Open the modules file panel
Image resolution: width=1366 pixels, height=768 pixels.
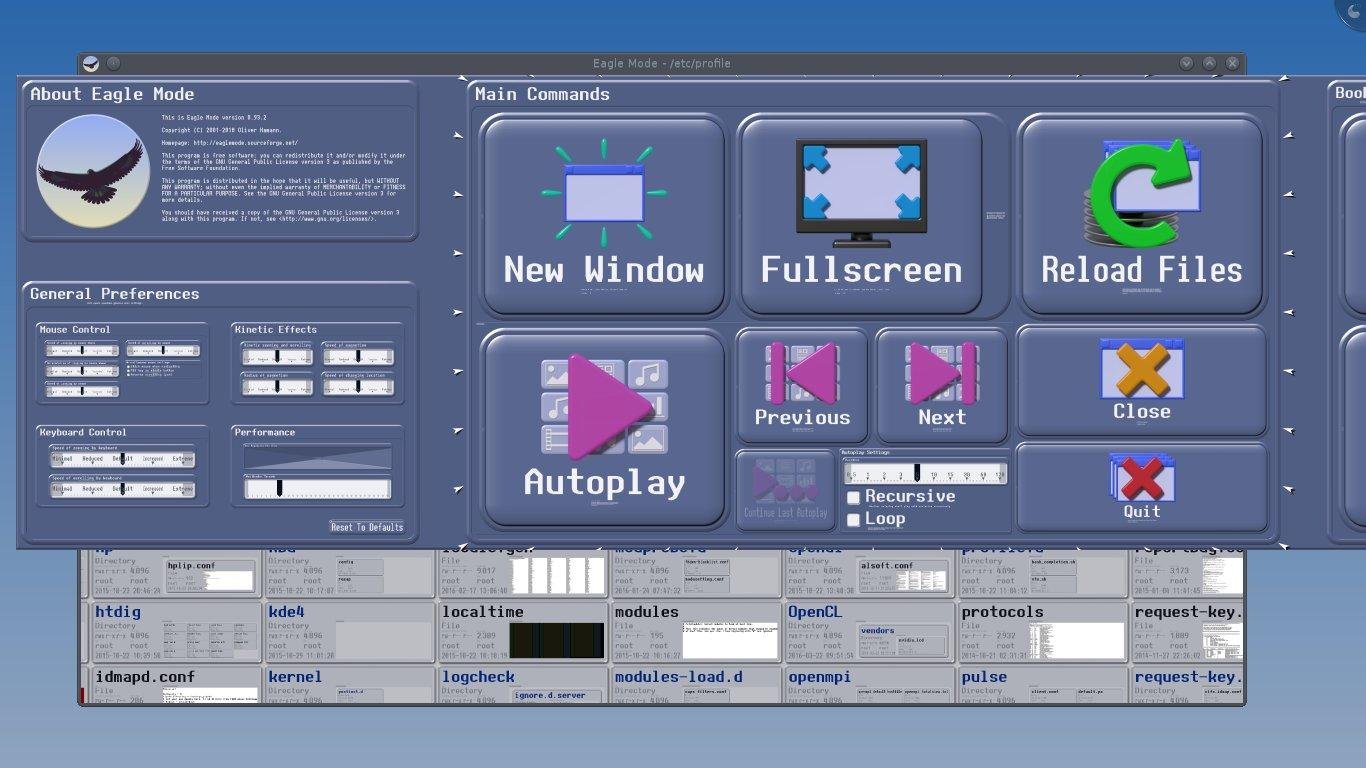696,632
